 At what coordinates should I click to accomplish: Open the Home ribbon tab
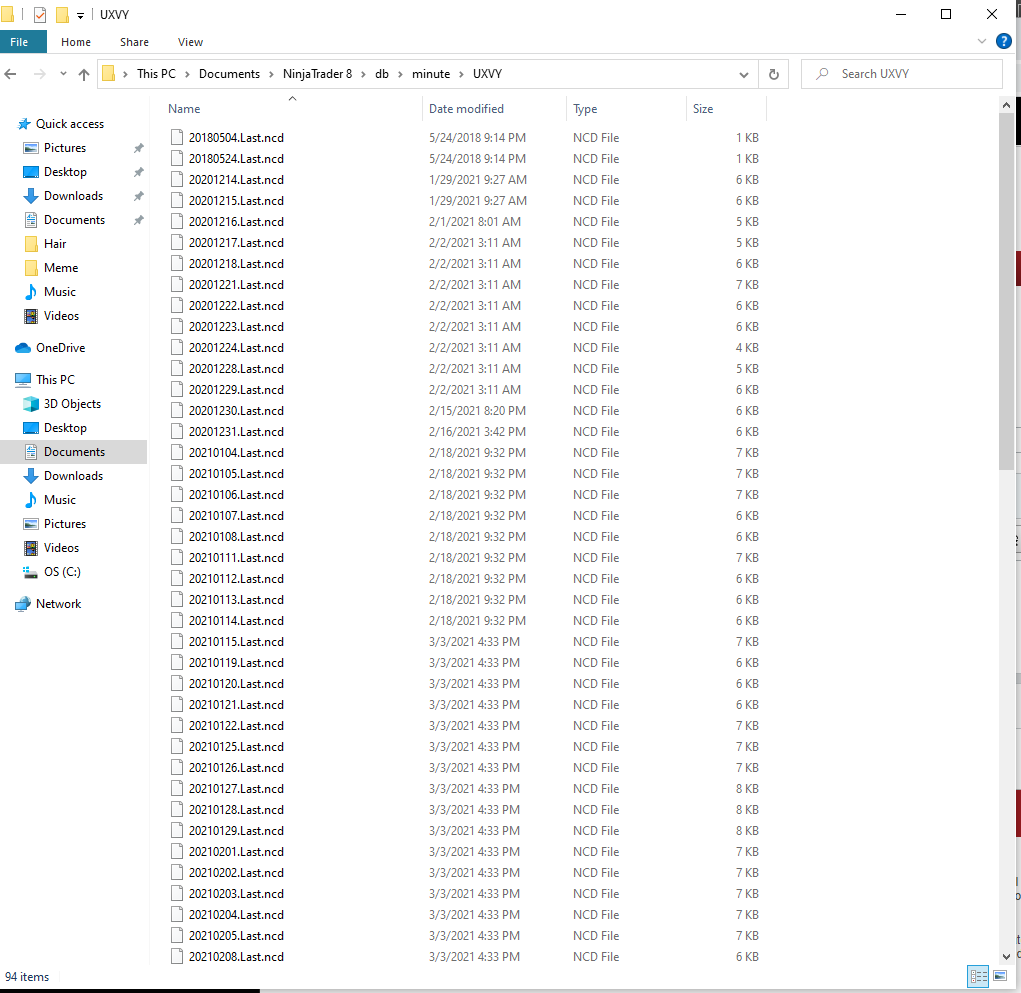(76, 42)
